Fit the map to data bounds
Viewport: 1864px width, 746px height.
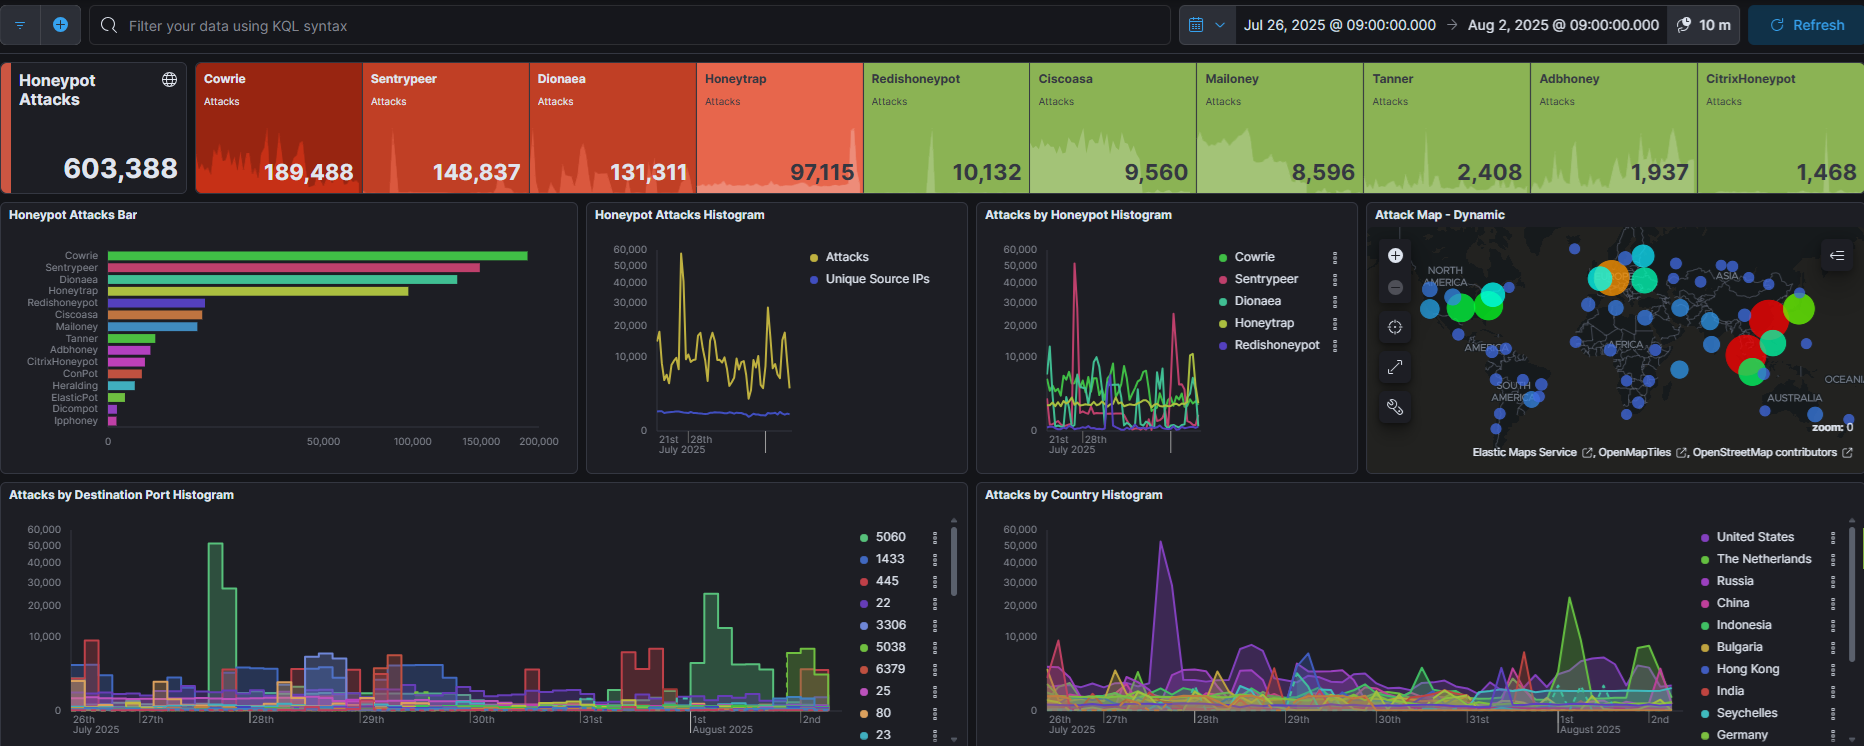(1395, 327)
